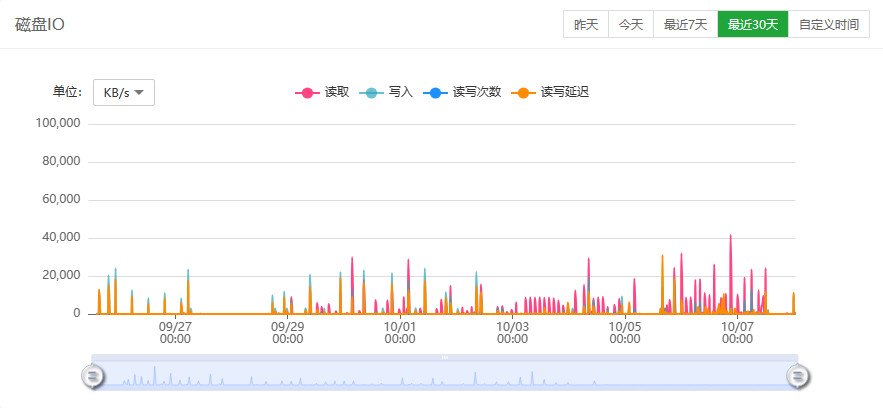Select the 昨天 time range tab
This screenshot has width=883, height=408.
click(586, 25)
